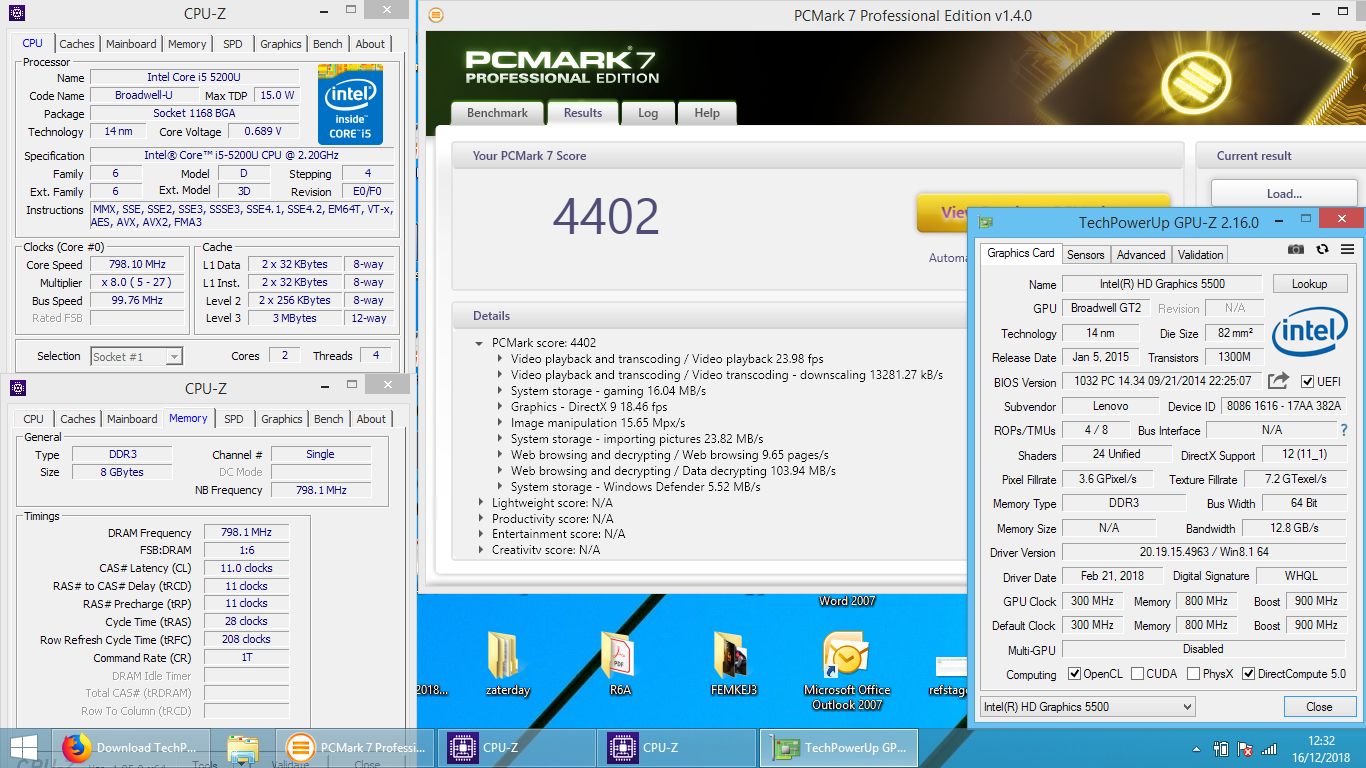Switch to PCMark 7 taskbar button
1366x768 pixels.
[355, 748]
